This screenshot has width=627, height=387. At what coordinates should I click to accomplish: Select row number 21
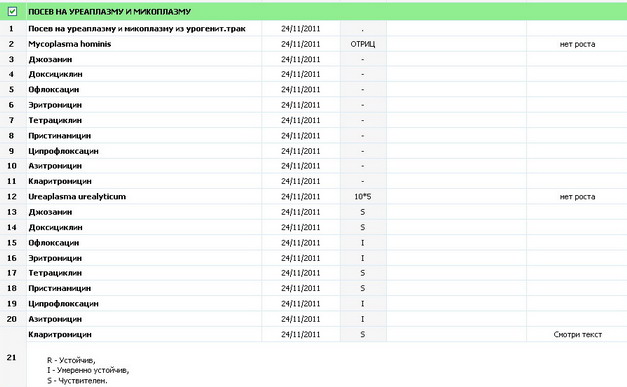tap(12, 357)
